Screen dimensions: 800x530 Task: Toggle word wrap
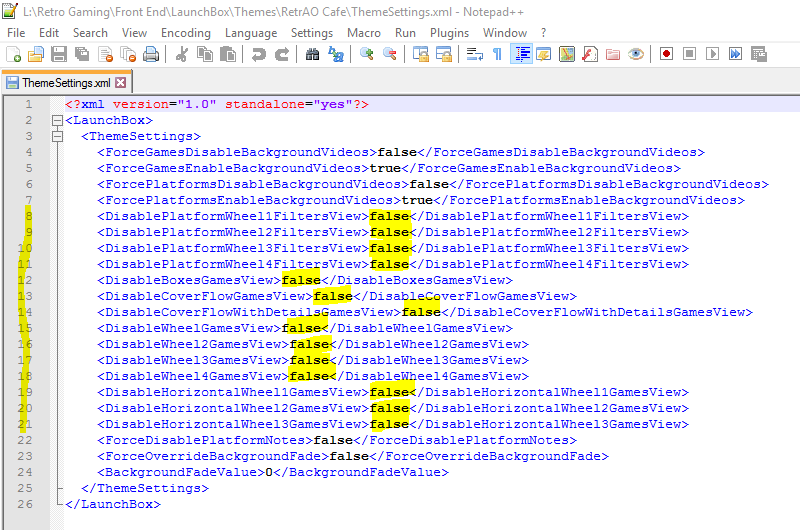pyautogui.click(x=474, y=54)
